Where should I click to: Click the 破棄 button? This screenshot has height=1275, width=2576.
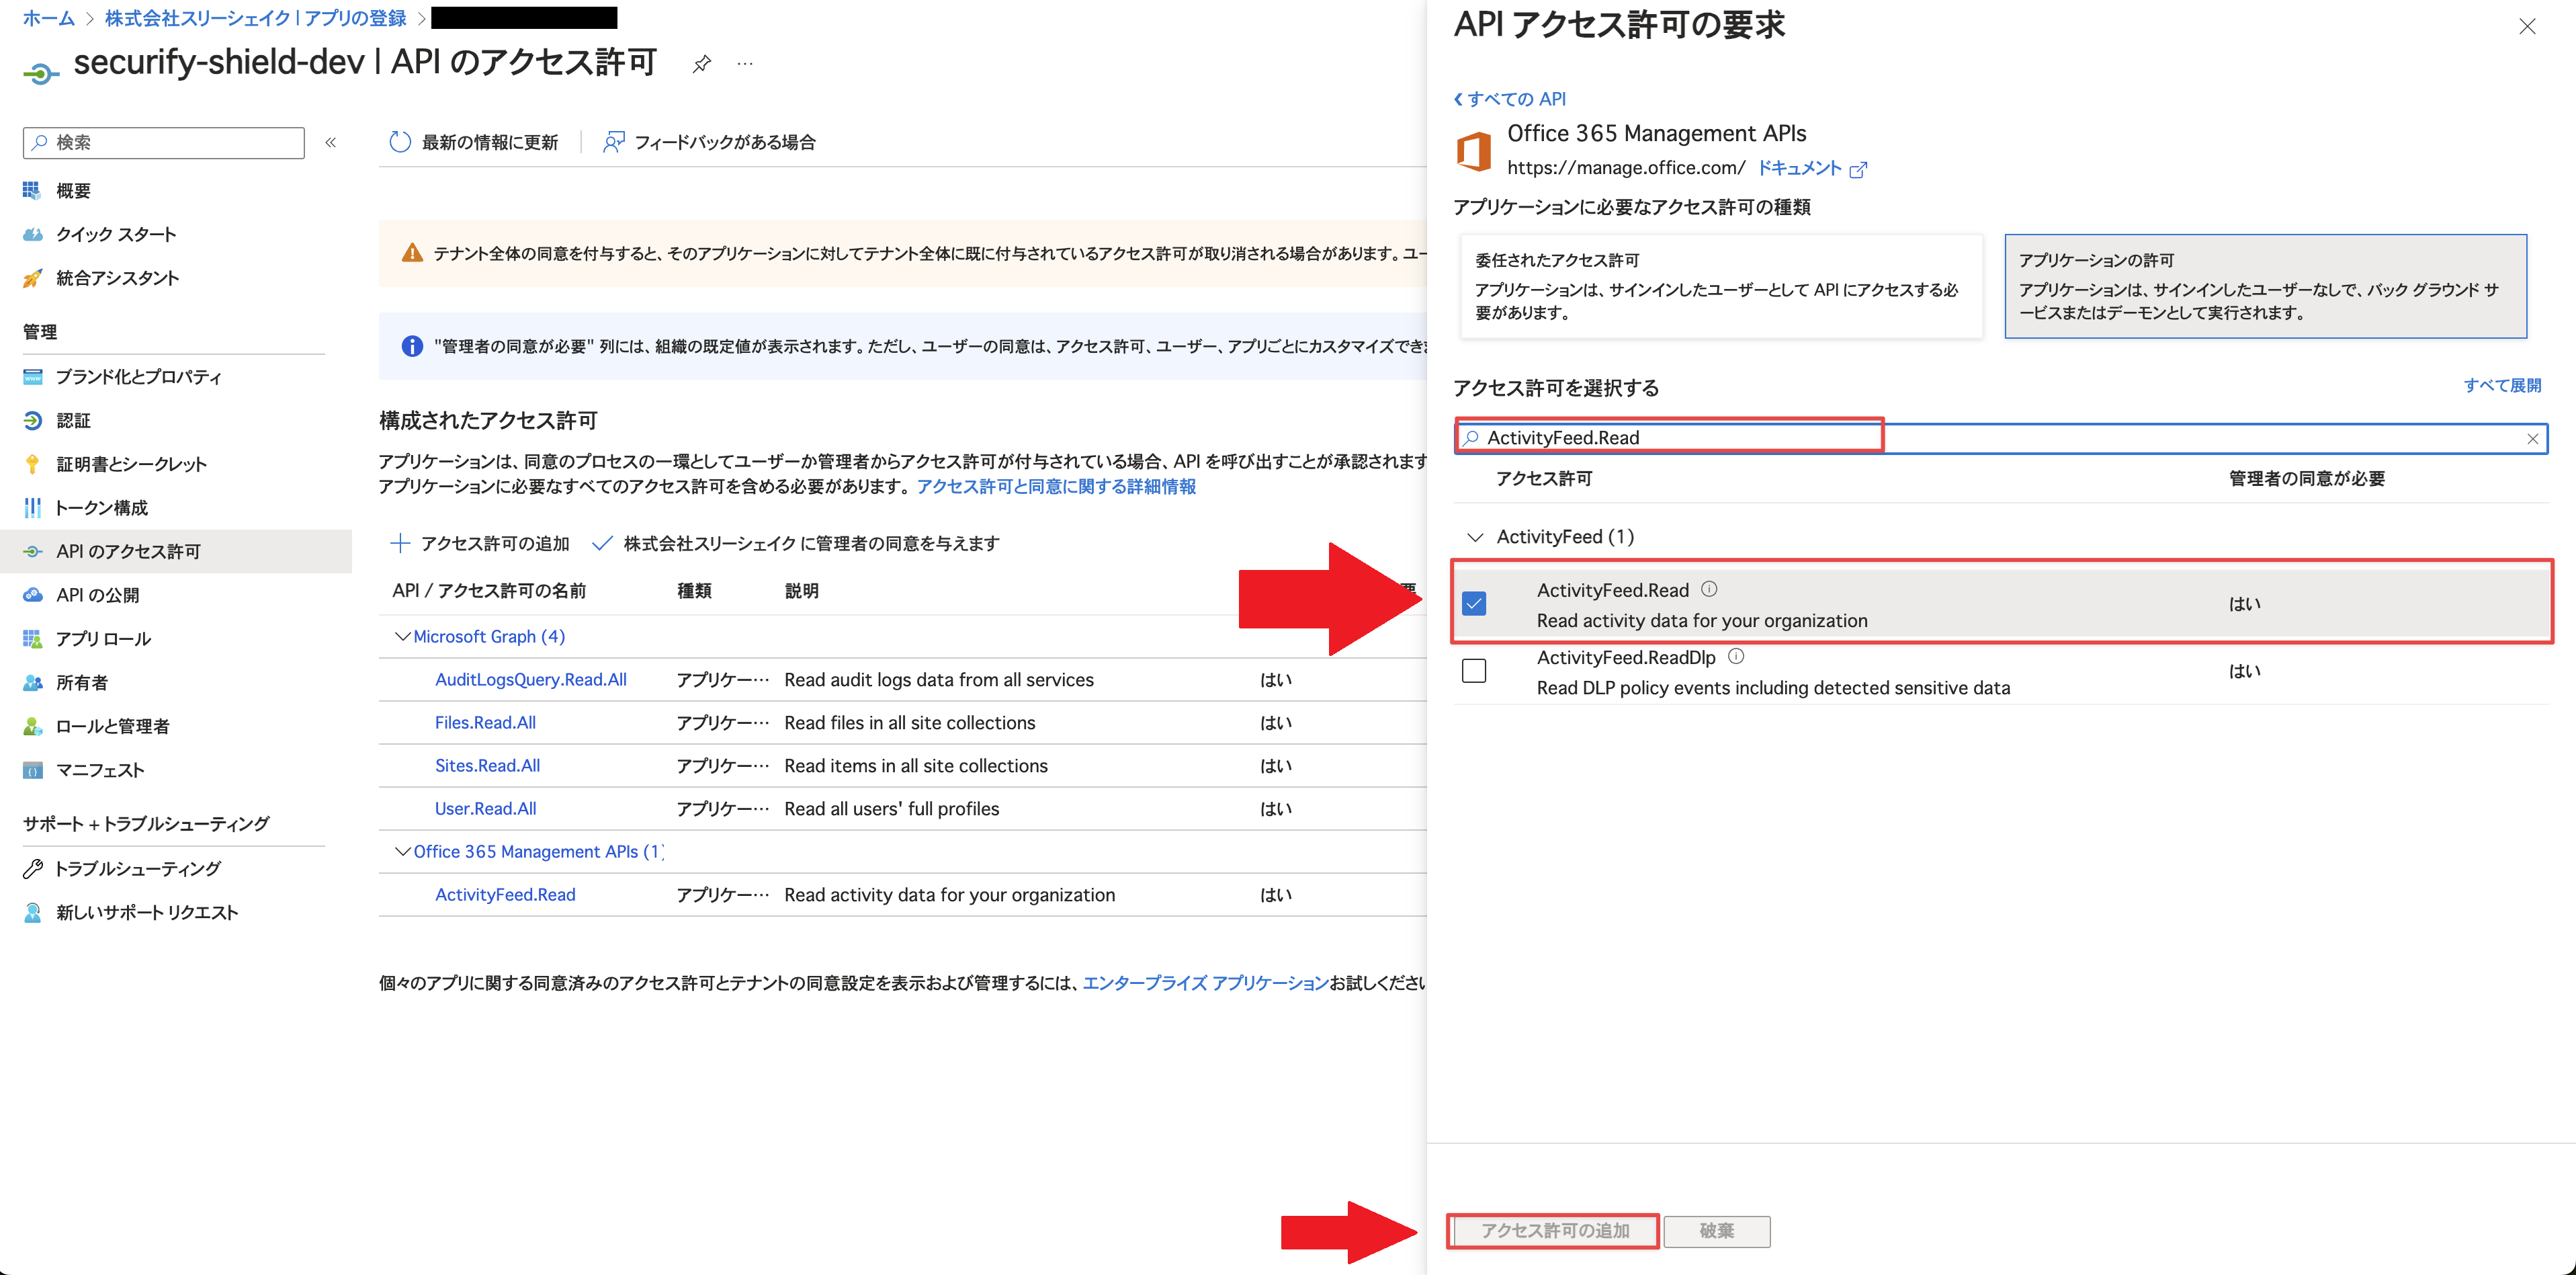click(x=1716, y=1231)
